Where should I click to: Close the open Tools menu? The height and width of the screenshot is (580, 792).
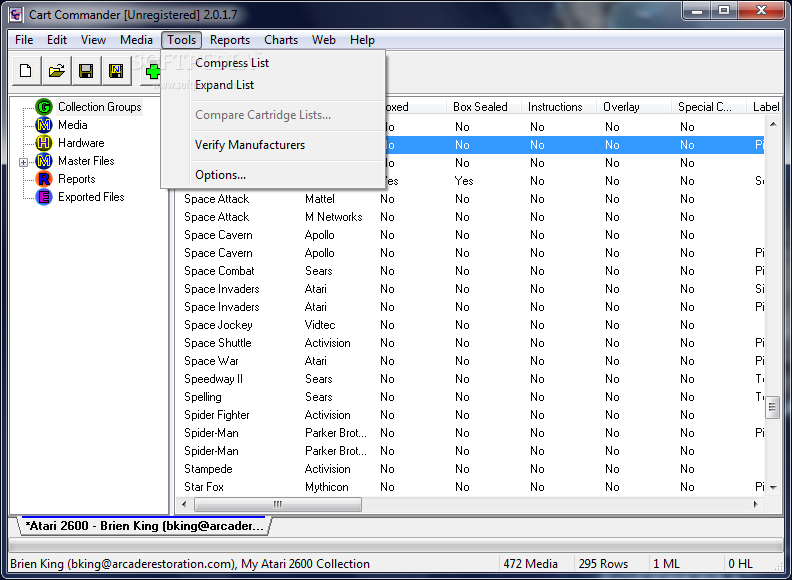[181, 40]
